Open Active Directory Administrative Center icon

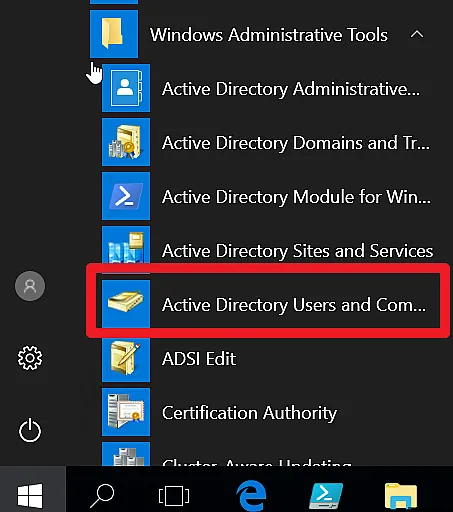point(126,88)
